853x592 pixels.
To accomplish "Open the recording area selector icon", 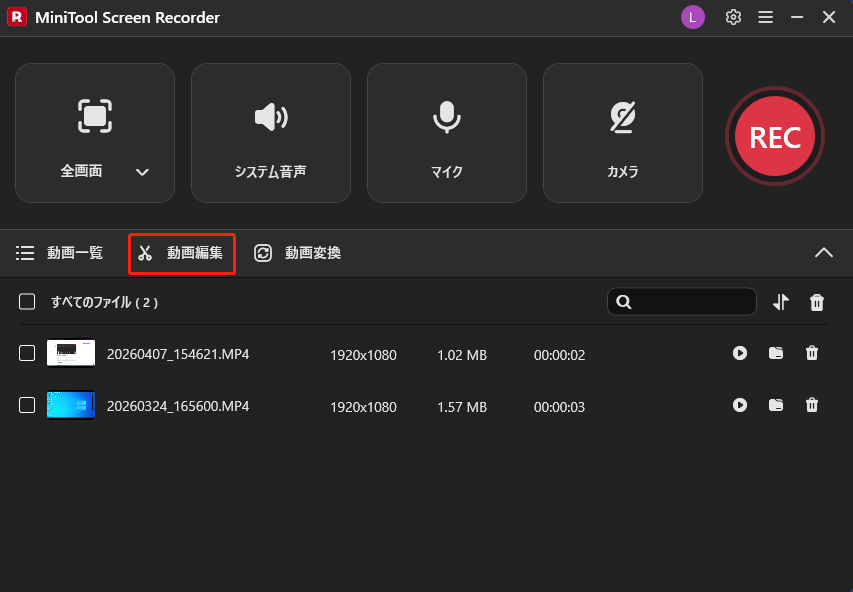I will point(95,117).
